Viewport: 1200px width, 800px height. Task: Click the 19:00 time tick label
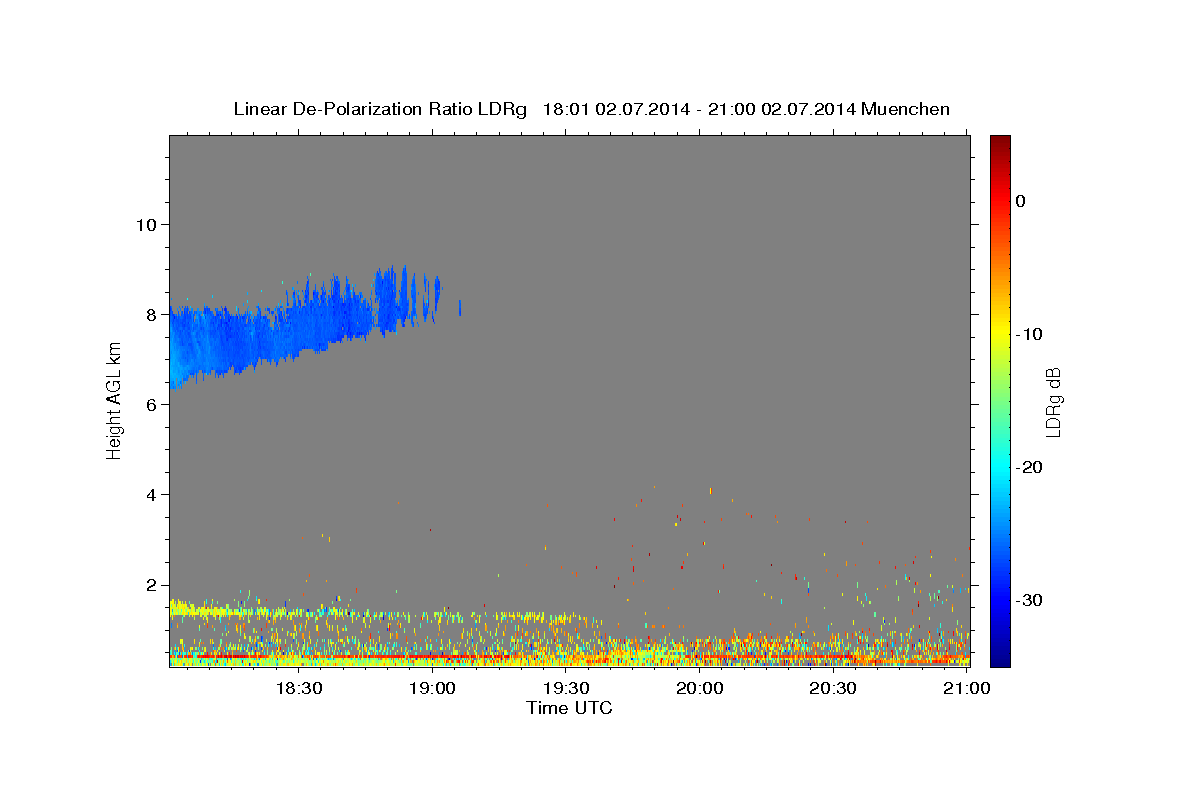click(431, 688)
